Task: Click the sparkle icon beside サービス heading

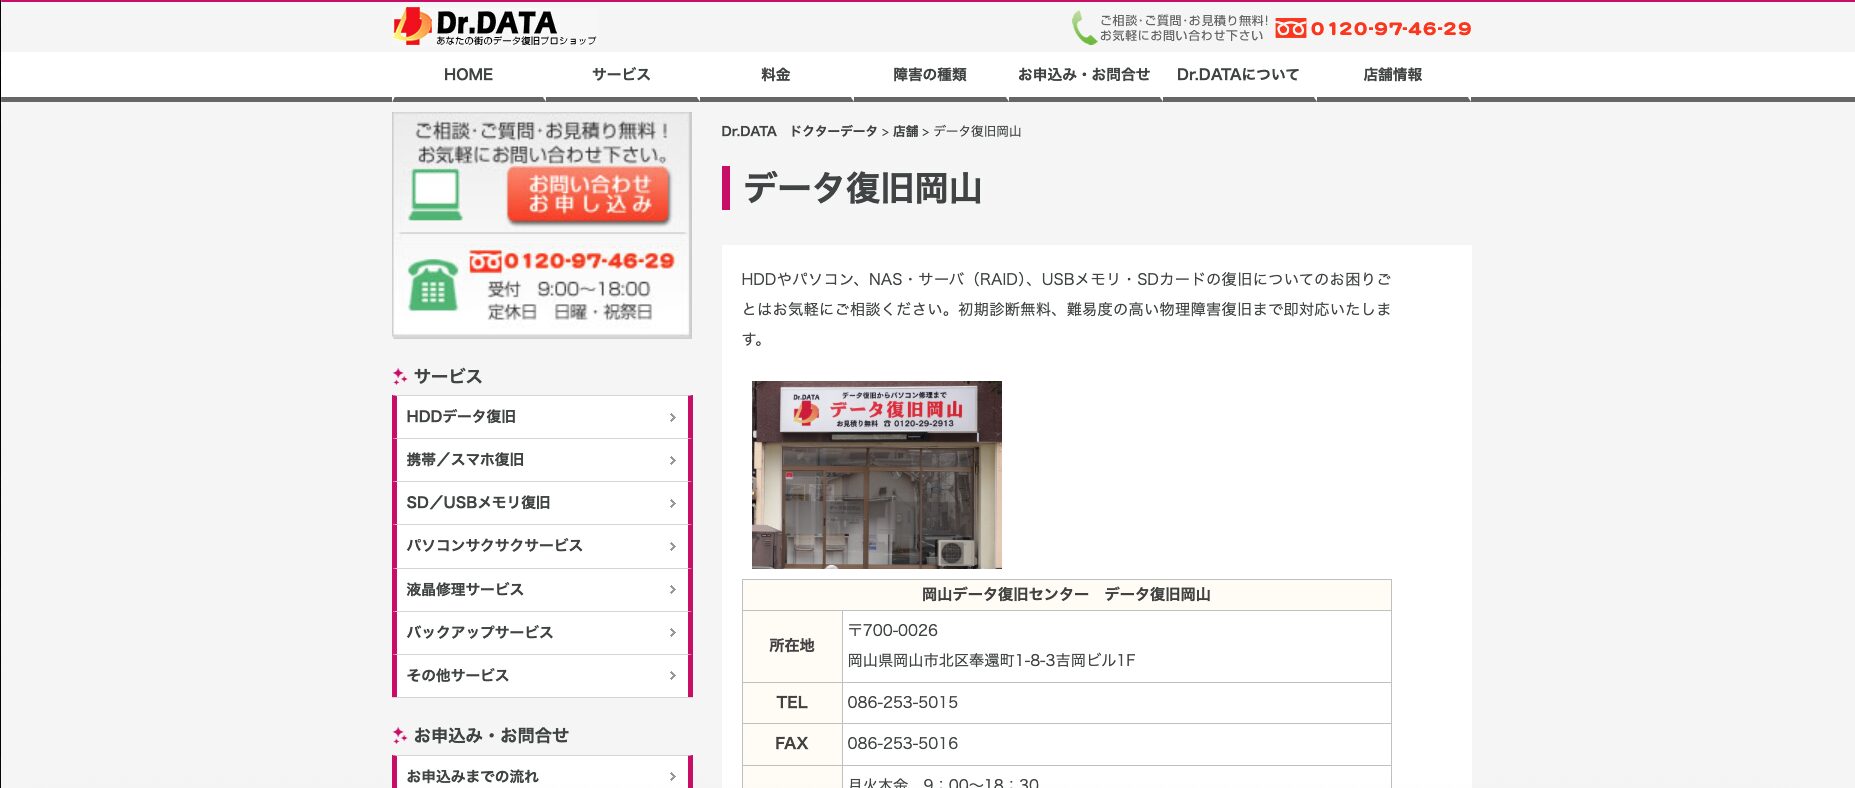Action: [400, 376]
